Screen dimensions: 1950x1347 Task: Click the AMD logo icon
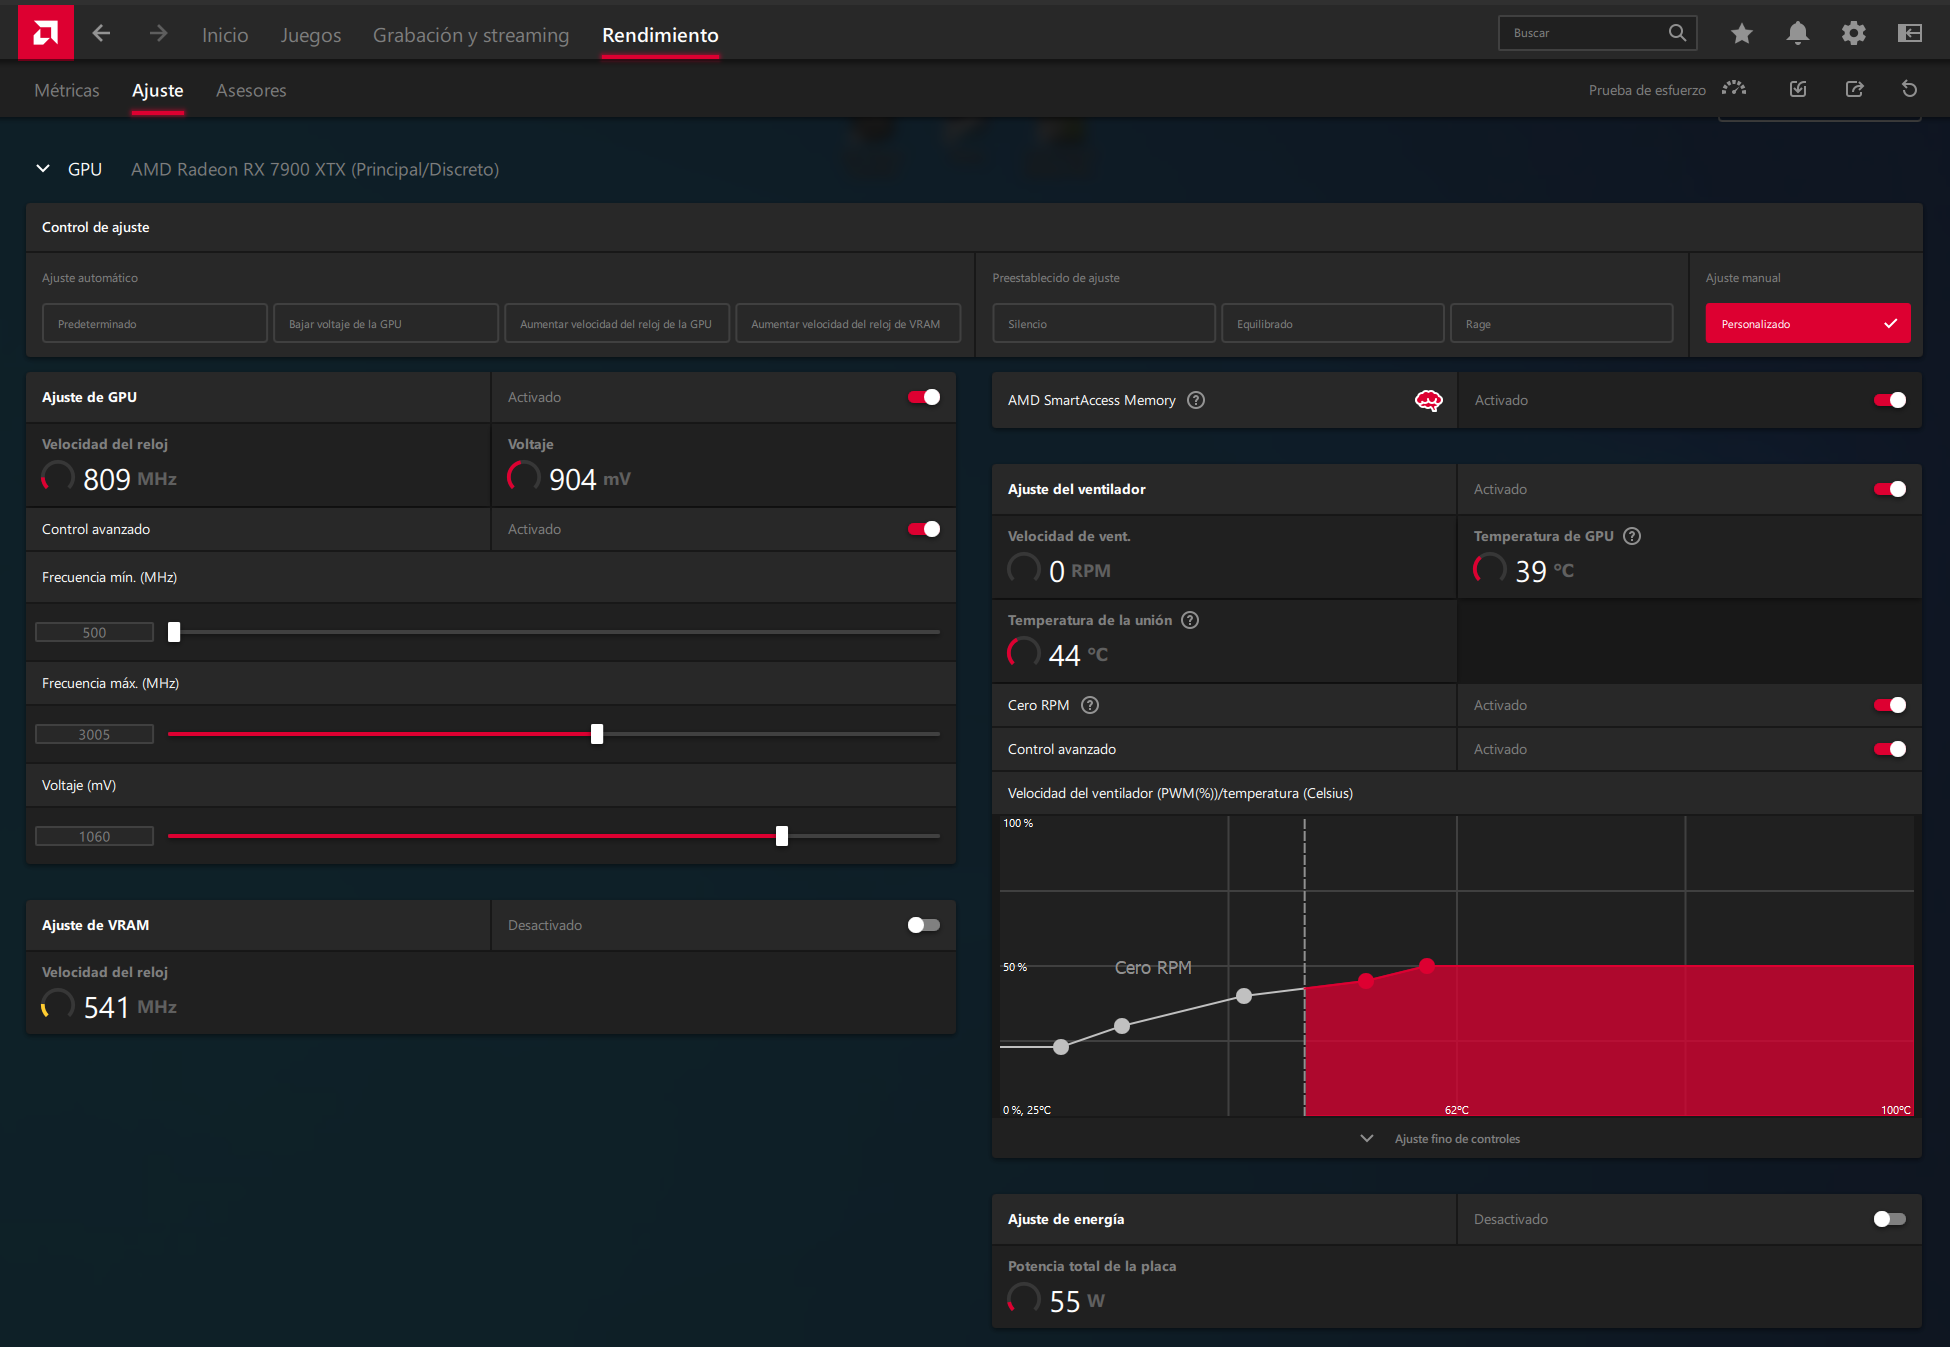point(45,33)
